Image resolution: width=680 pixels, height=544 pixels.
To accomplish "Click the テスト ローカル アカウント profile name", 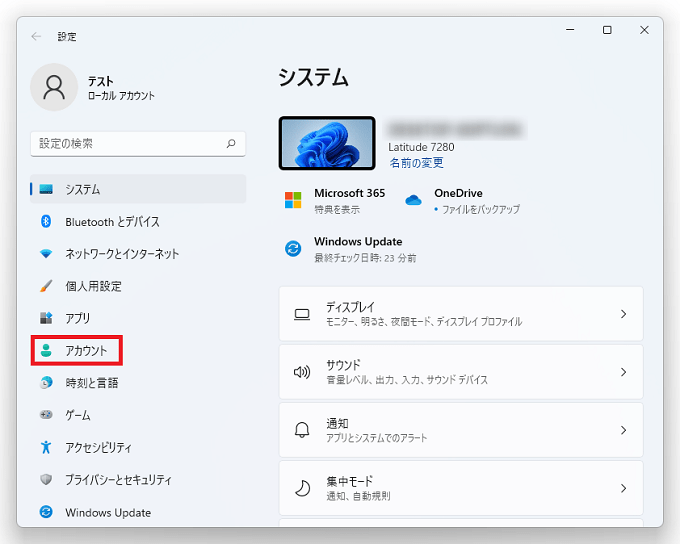I will [121, 88].
